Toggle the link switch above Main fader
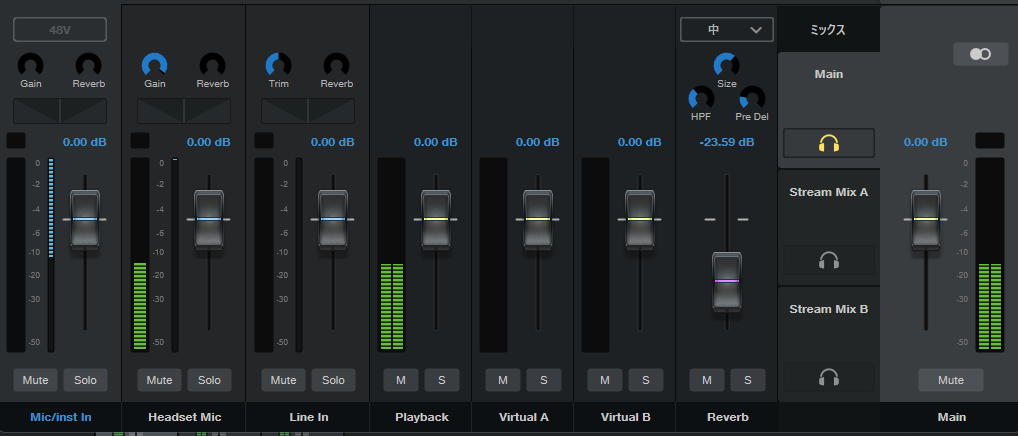The image size is (1018, 436). (980, 54)
